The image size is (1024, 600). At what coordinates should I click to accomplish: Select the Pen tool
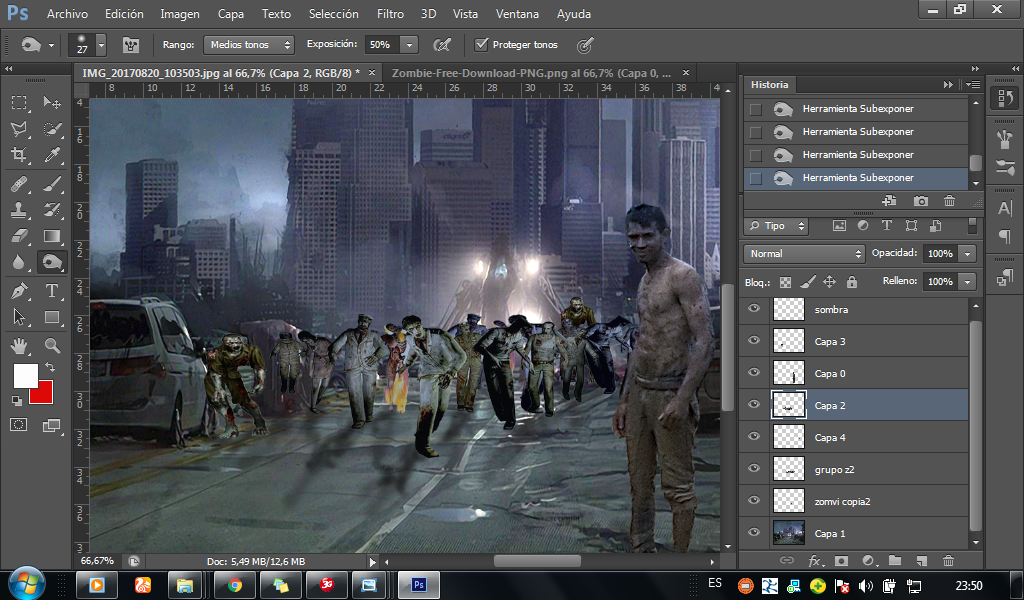pos(19,291)
